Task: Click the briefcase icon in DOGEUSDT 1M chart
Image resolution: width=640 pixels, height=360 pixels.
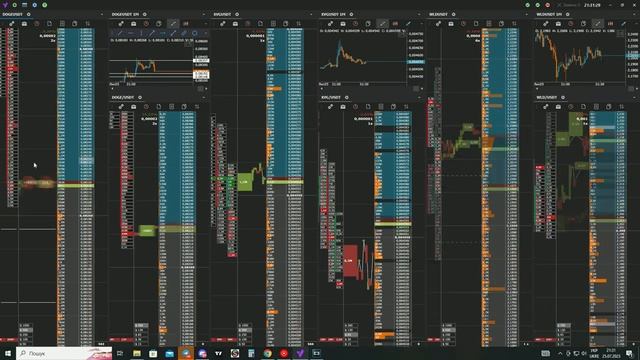Action: tap(133, 24)
